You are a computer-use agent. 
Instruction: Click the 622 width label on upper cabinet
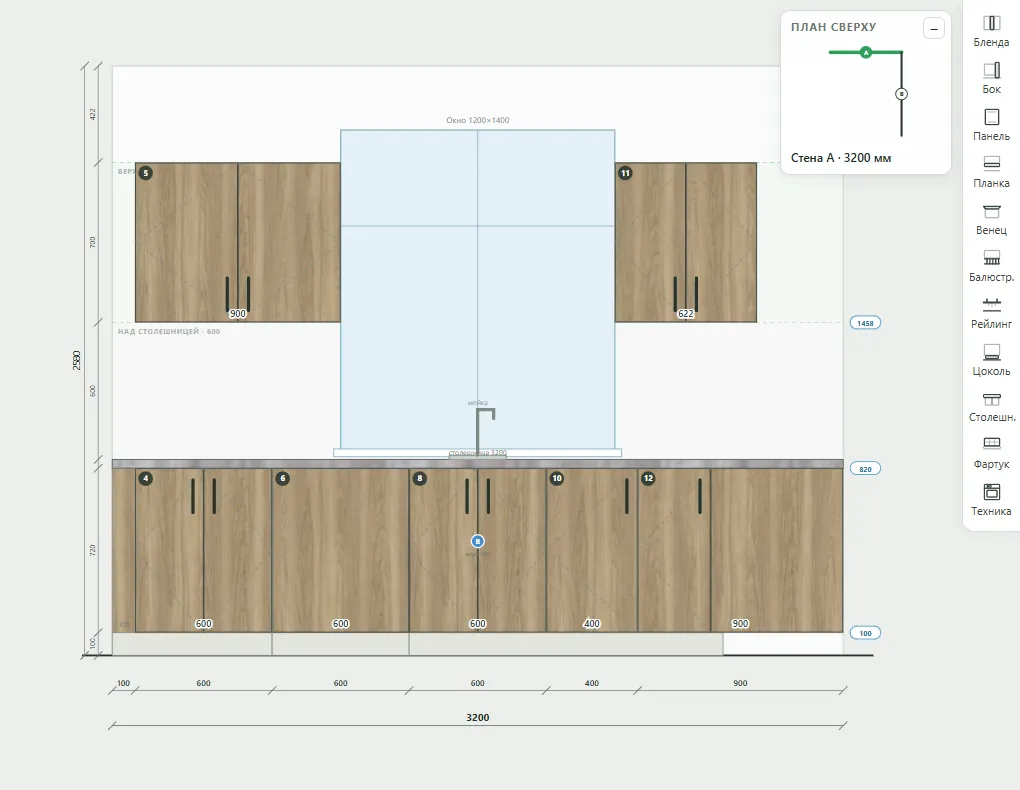click(x=686, y=314)
